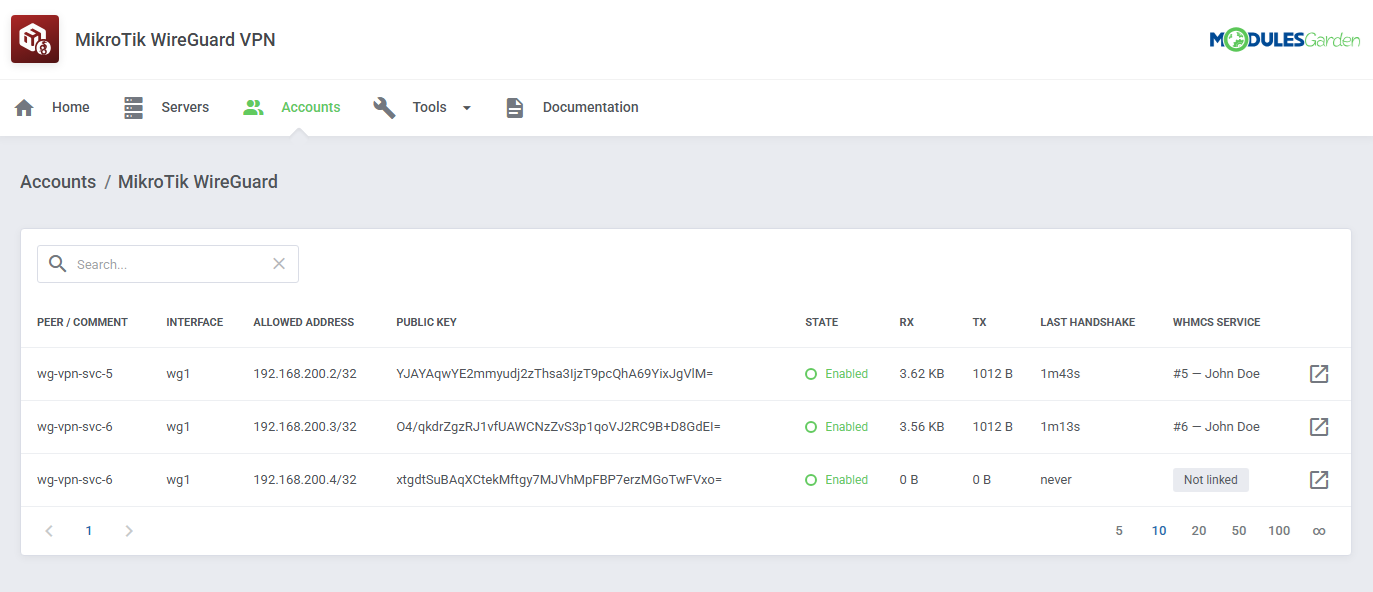1373x592 pixels.
Task: Click Enabled state in 192.168.200.4/32 row
Action: coord(837,480)
